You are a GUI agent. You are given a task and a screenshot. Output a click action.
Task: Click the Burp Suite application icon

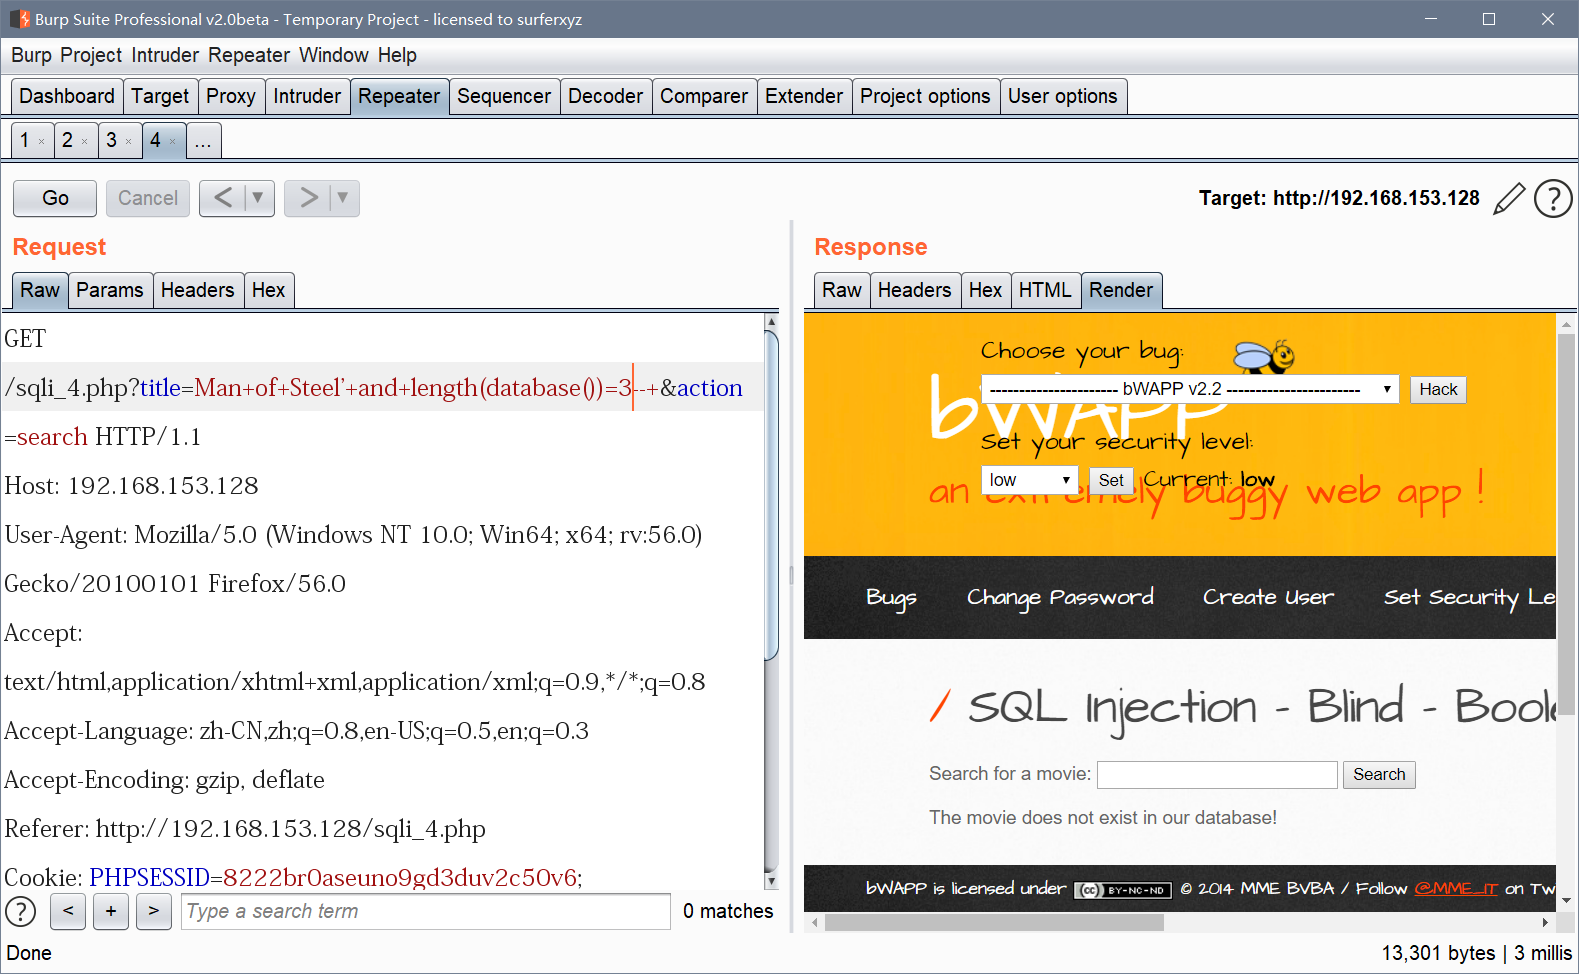click(x=19, y=19)
